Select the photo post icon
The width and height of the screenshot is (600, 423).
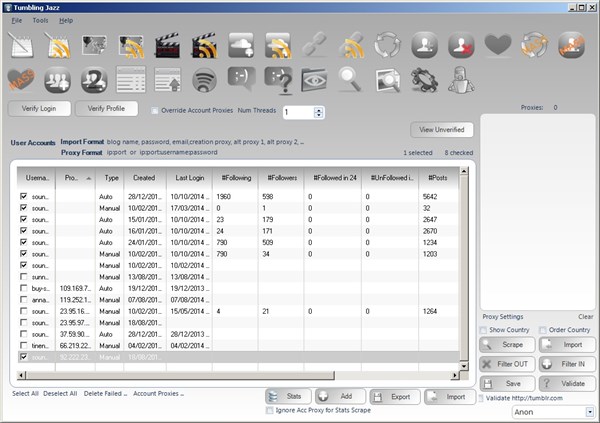tap(94, 46)
